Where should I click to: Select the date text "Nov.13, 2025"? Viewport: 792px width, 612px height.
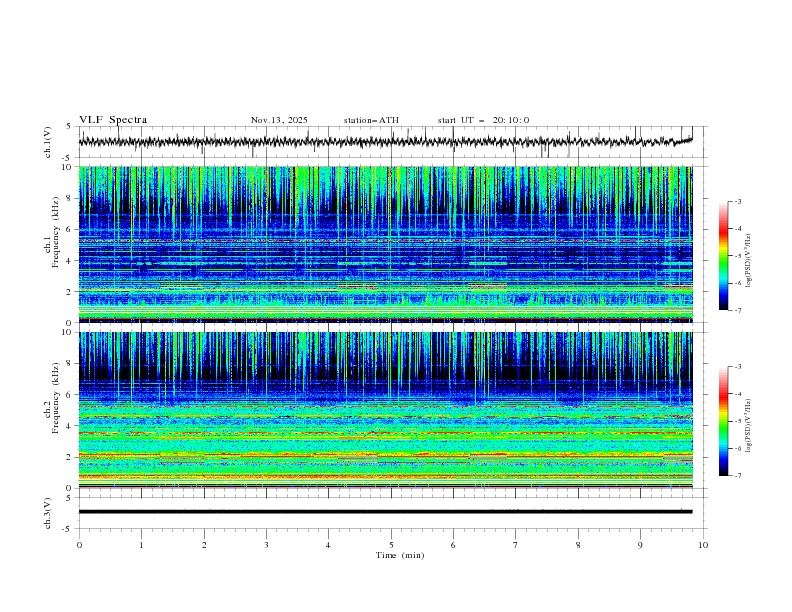pyautogui.click(x=279, y=120)
